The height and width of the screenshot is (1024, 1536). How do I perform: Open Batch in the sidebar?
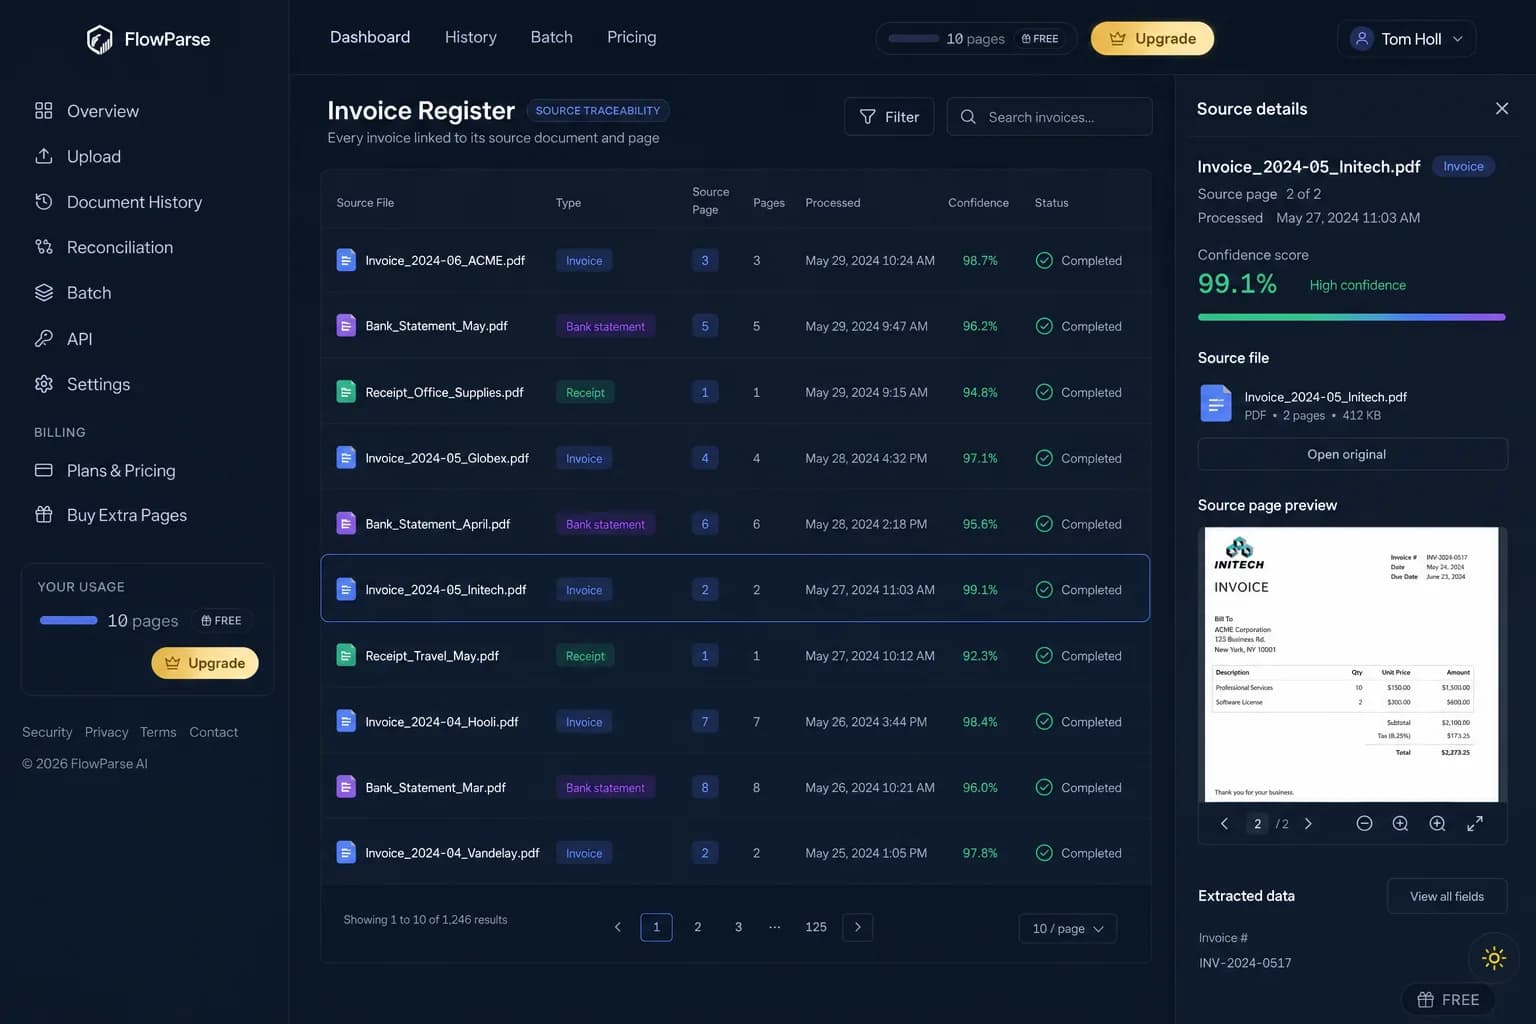pyautogui.click(x=73, y=293)
